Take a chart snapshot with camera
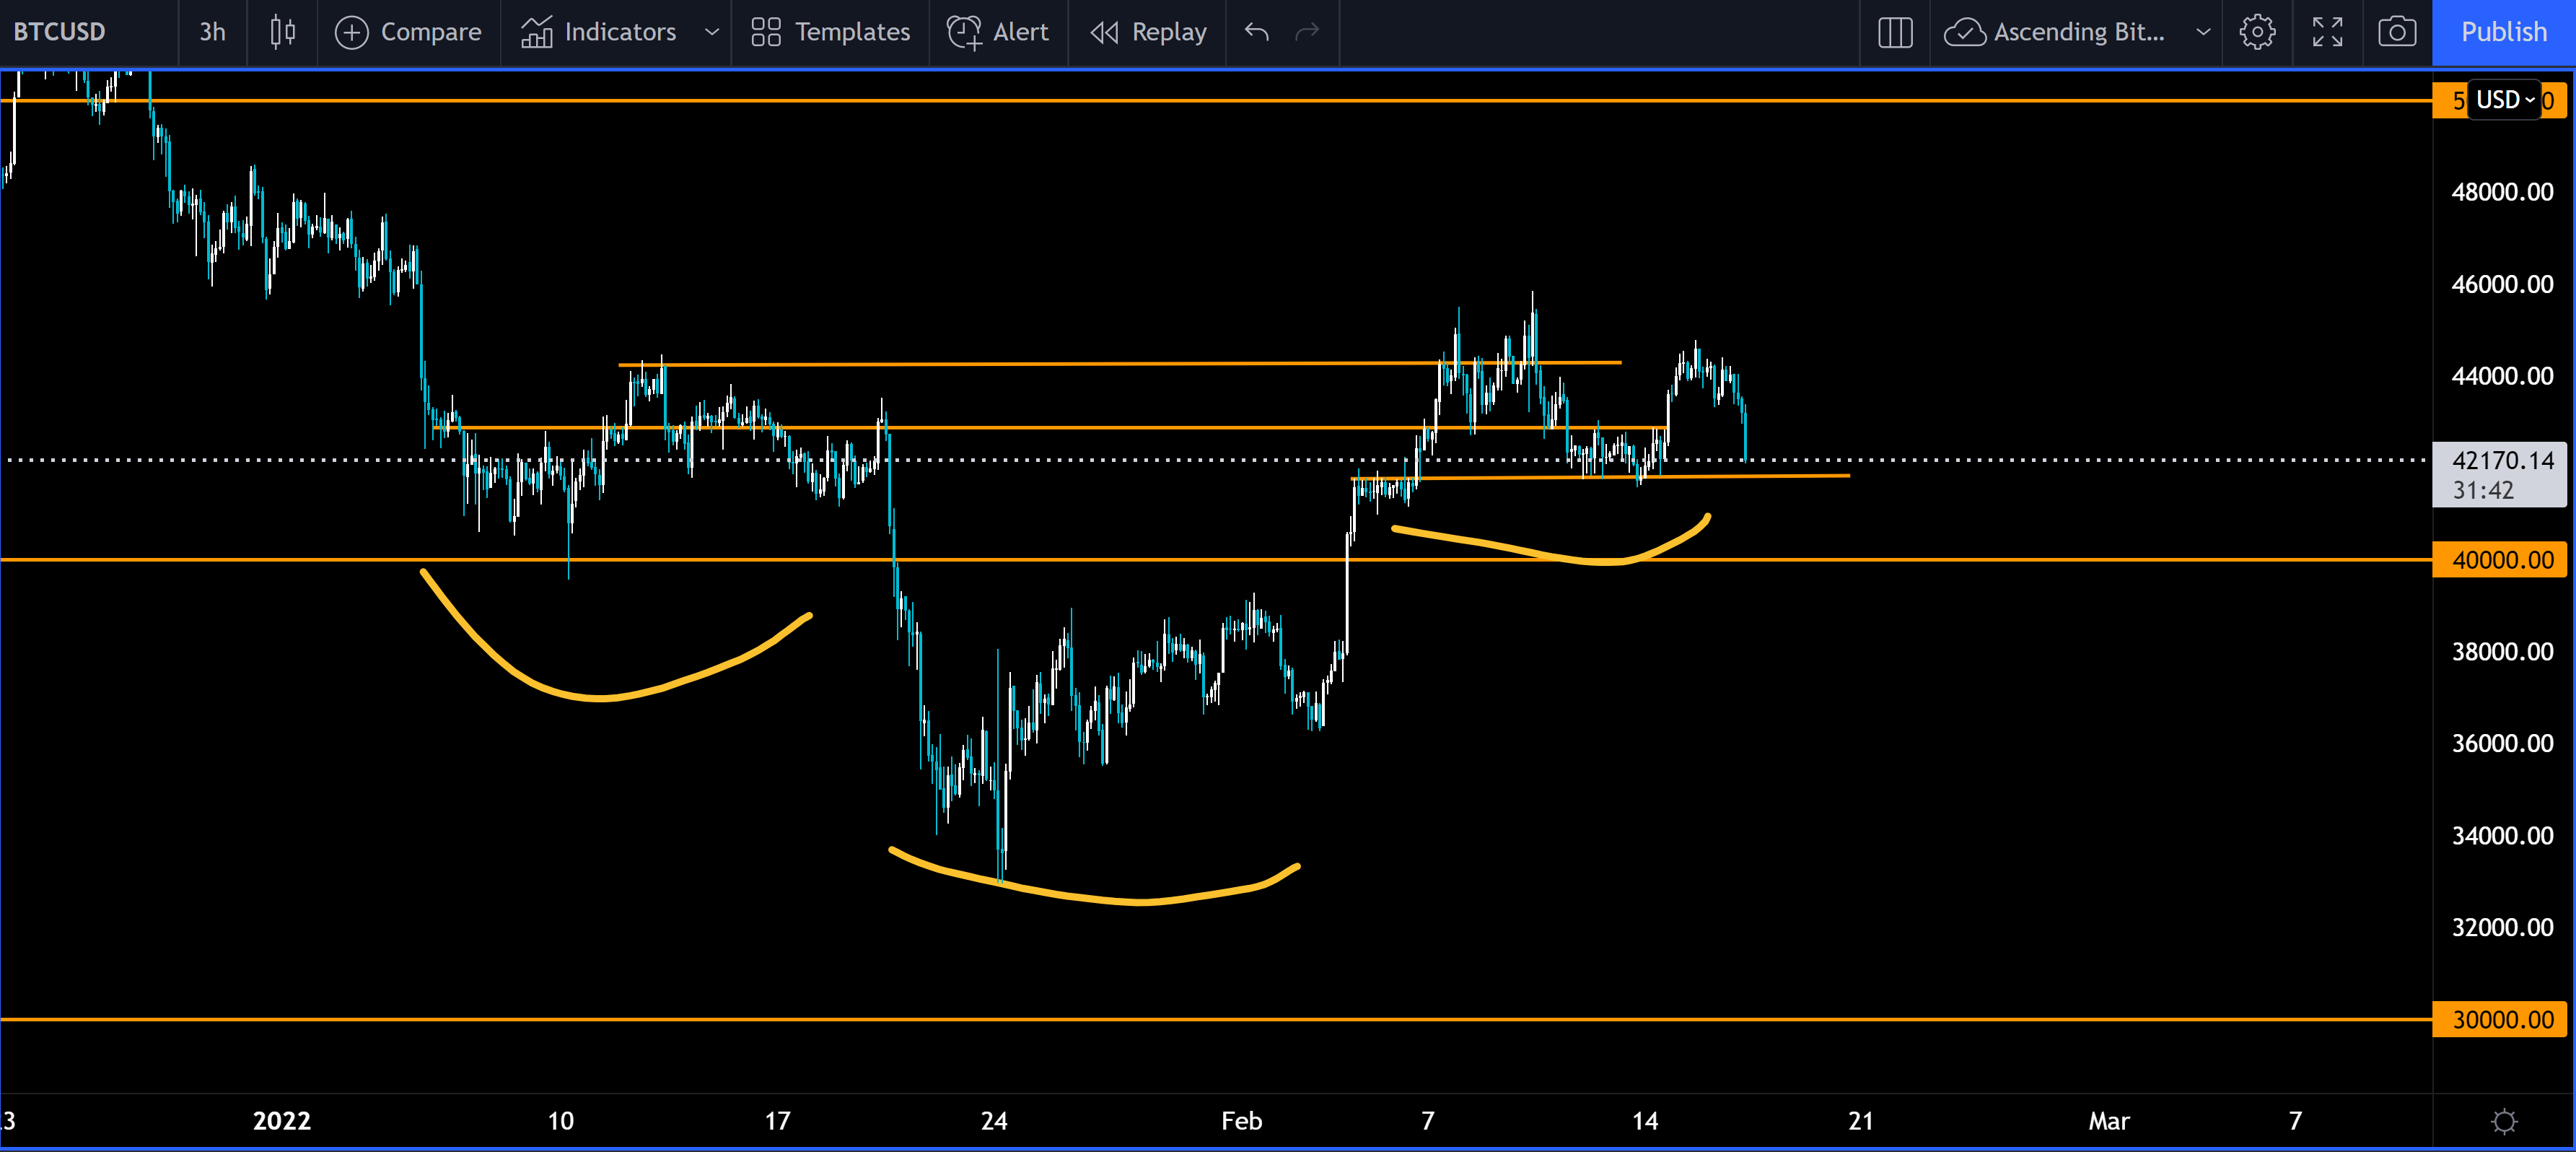The width and height of the screenshot is (2576, 1152). (x=2396, y=32)
